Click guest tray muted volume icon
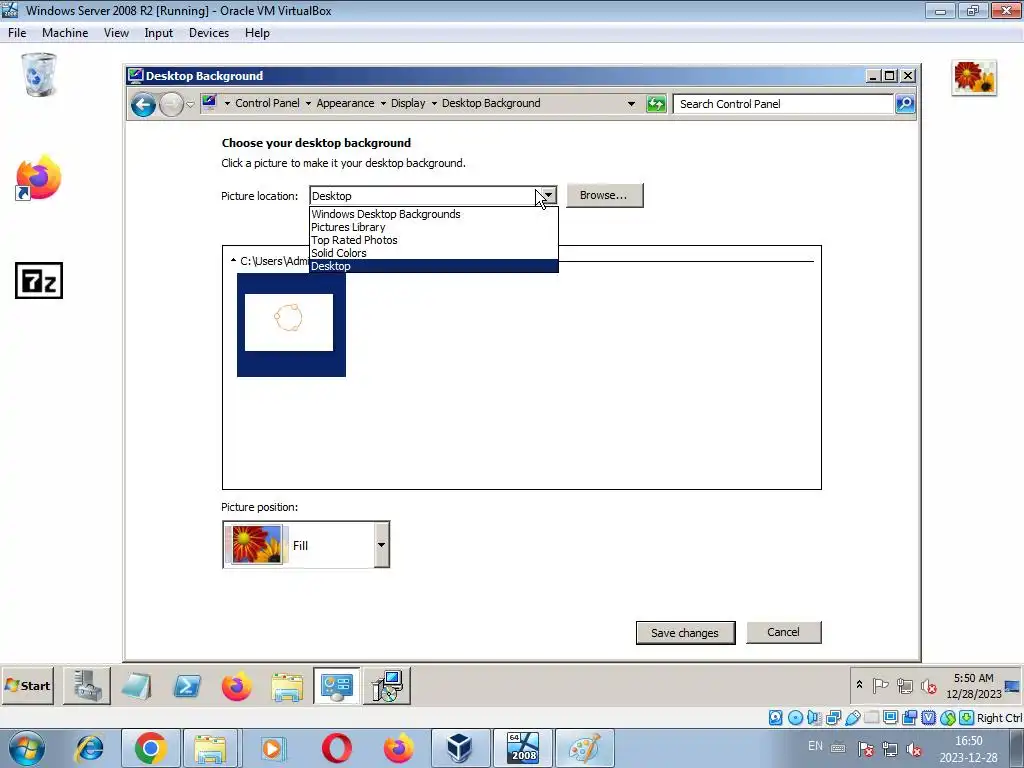The width and height of the screenshot is (1024, 768). click(928, 686)
